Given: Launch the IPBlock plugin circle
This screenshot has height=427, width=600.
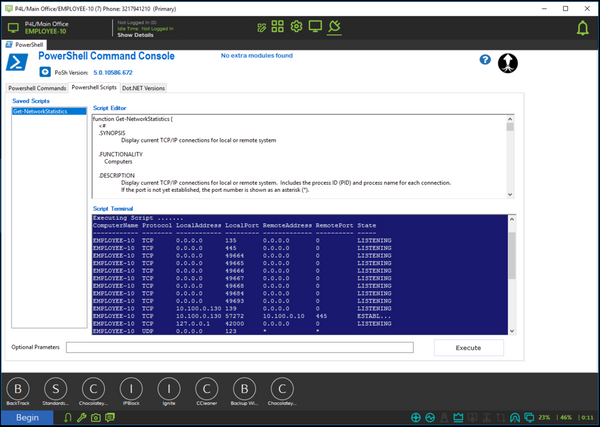Looking at the screenshot, I should pos(131,389).
